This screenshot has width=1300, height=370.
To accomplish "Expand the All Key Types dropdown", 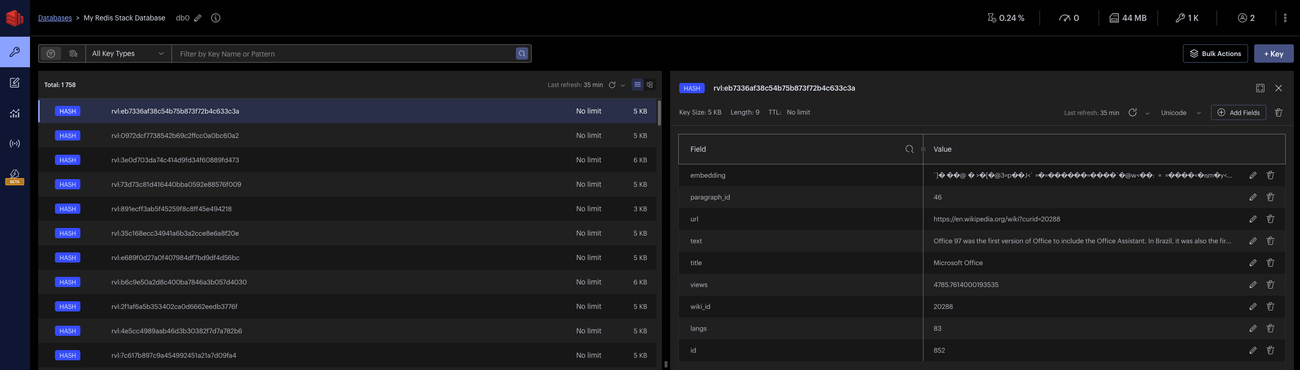I will 128,53.
